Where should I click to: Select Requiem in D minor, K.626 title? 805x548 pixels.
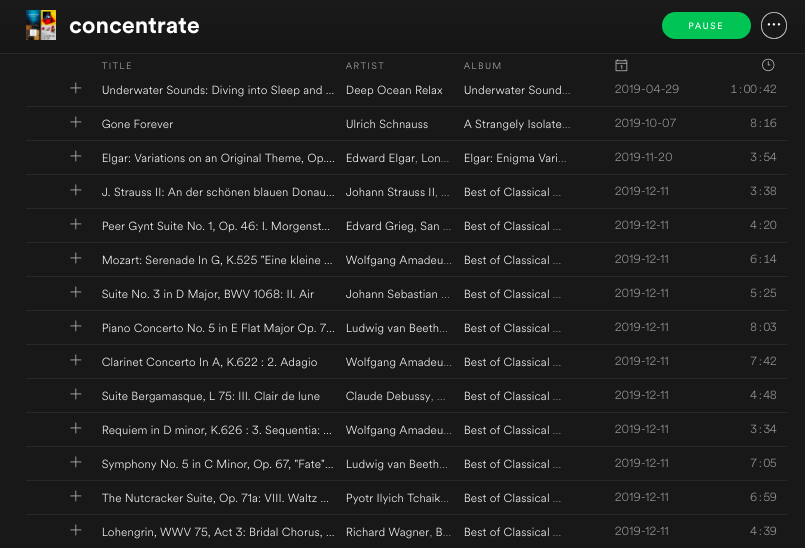[x=217, y=430]
